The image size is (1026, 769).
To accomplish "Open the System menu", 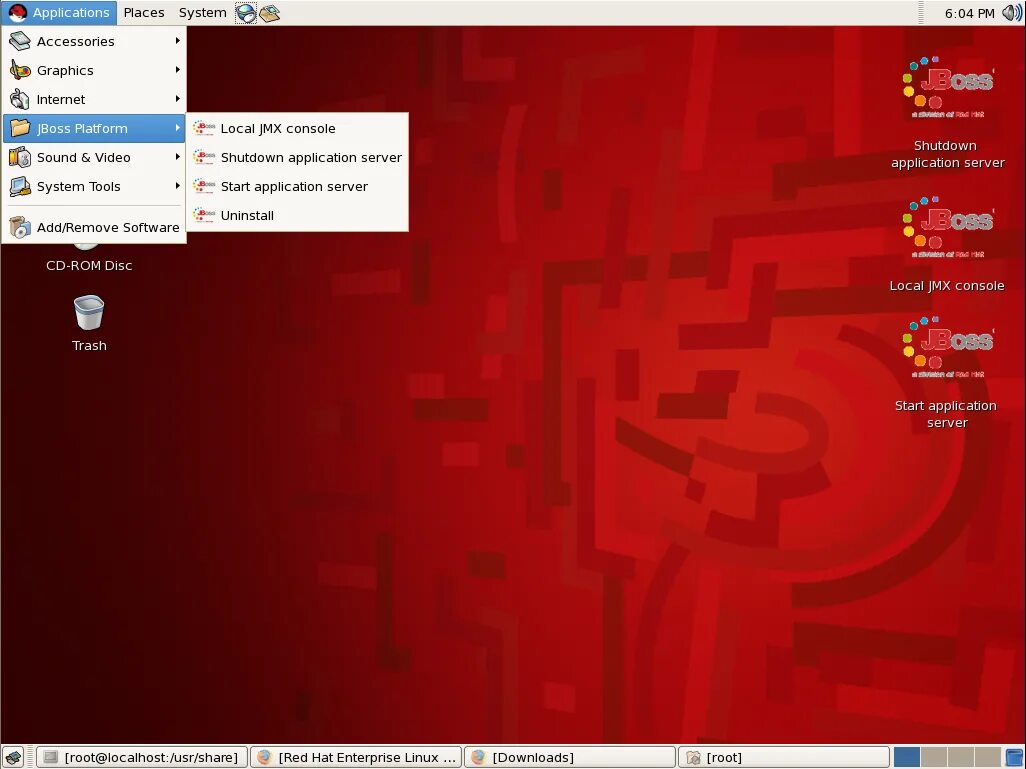I will [x=203, y=12].
